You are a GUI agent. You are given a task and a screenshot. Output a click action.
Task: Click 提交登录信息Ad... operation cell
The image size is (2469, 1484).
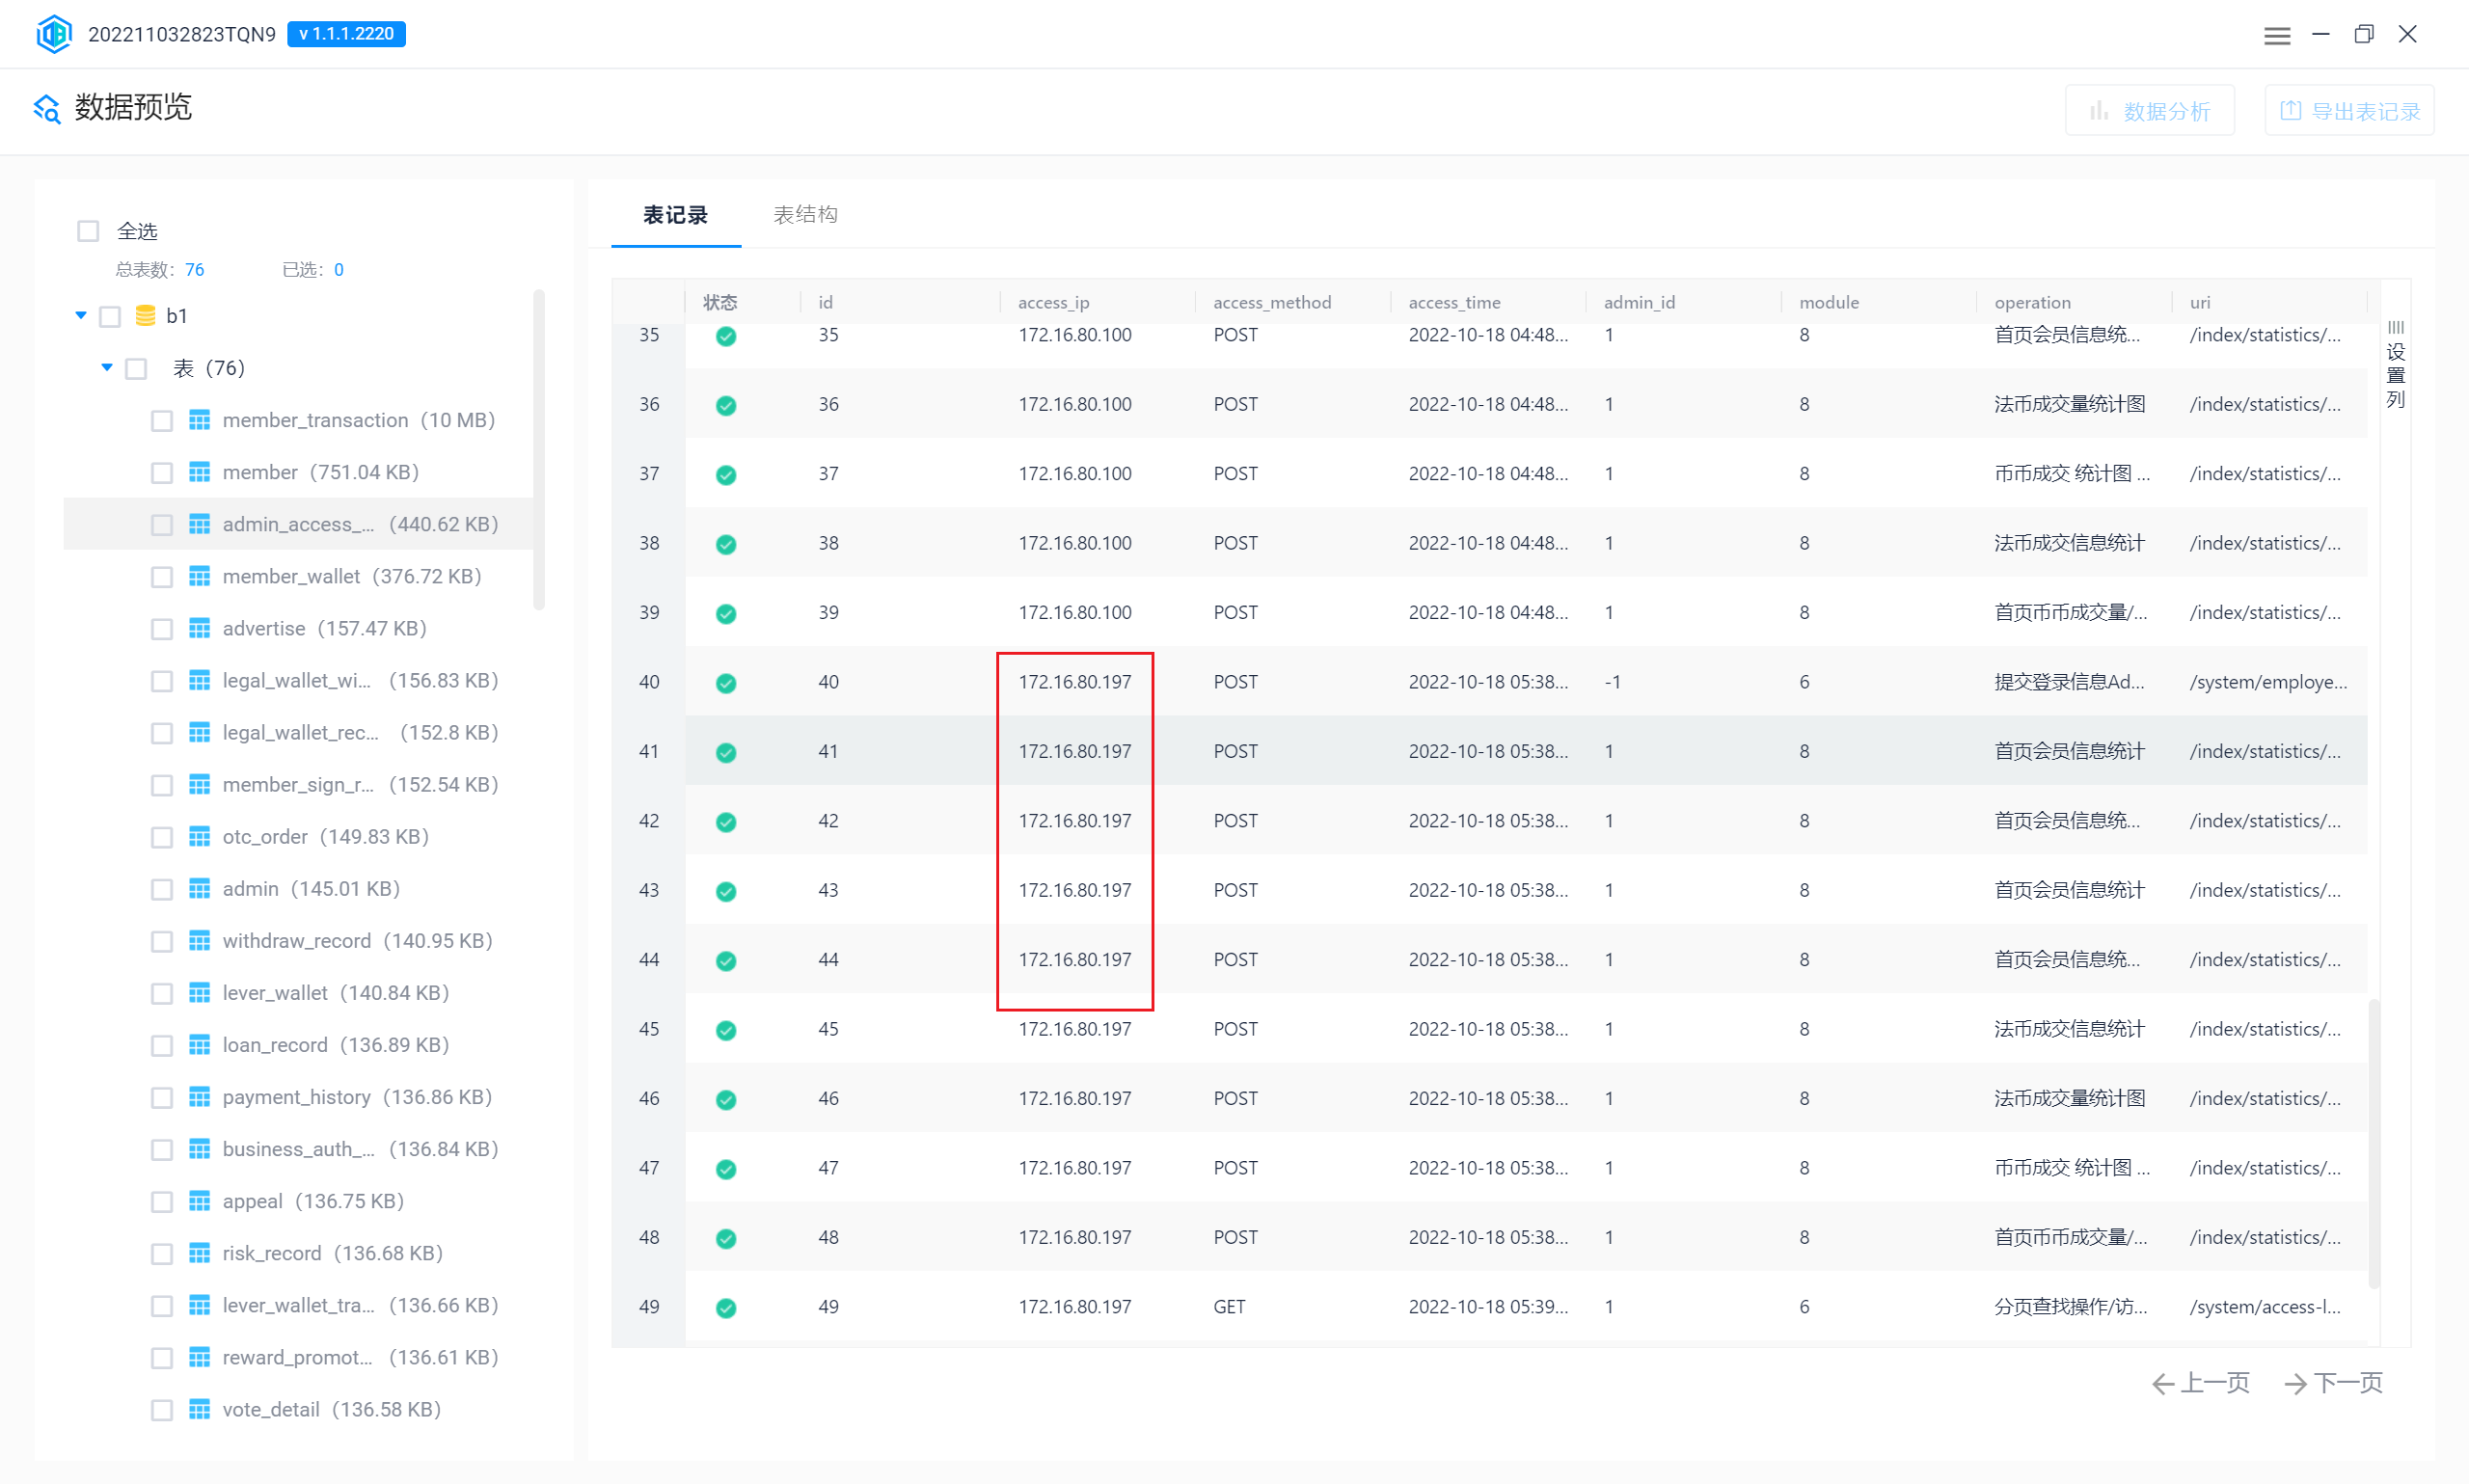(x=2069, y=681)
